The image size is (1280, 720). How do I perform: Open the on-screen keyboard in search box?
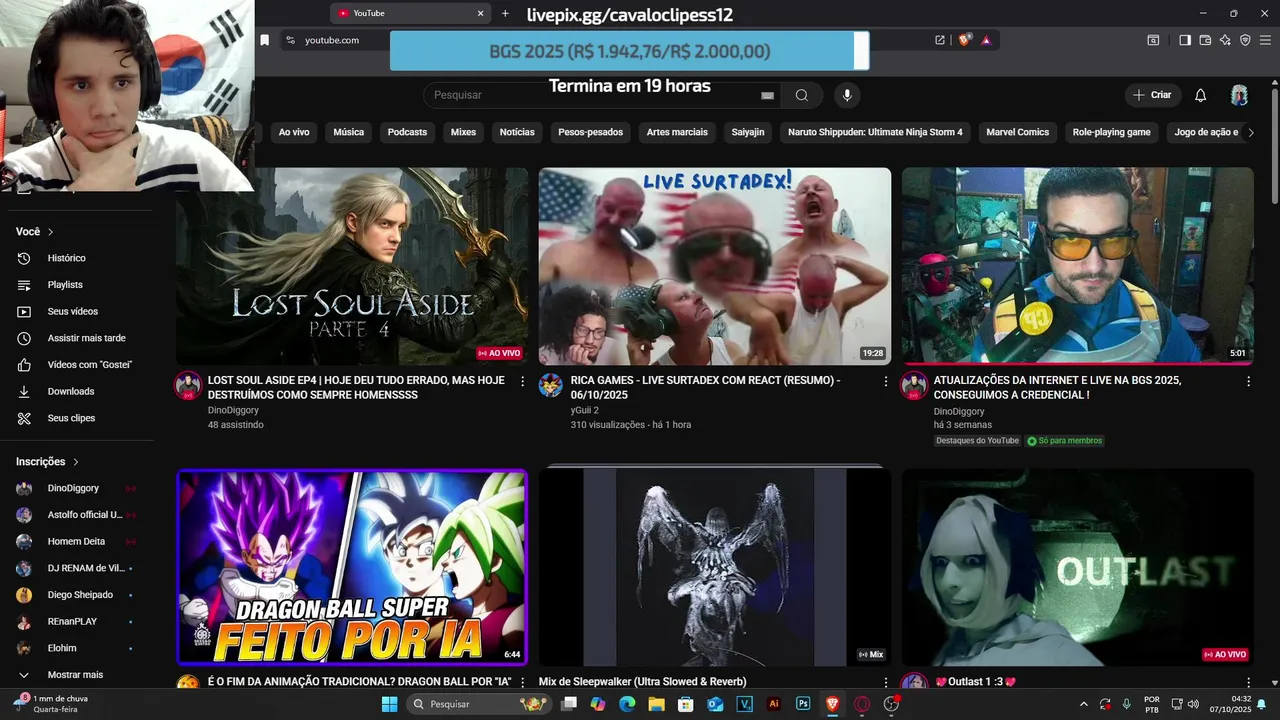(767, 95)
